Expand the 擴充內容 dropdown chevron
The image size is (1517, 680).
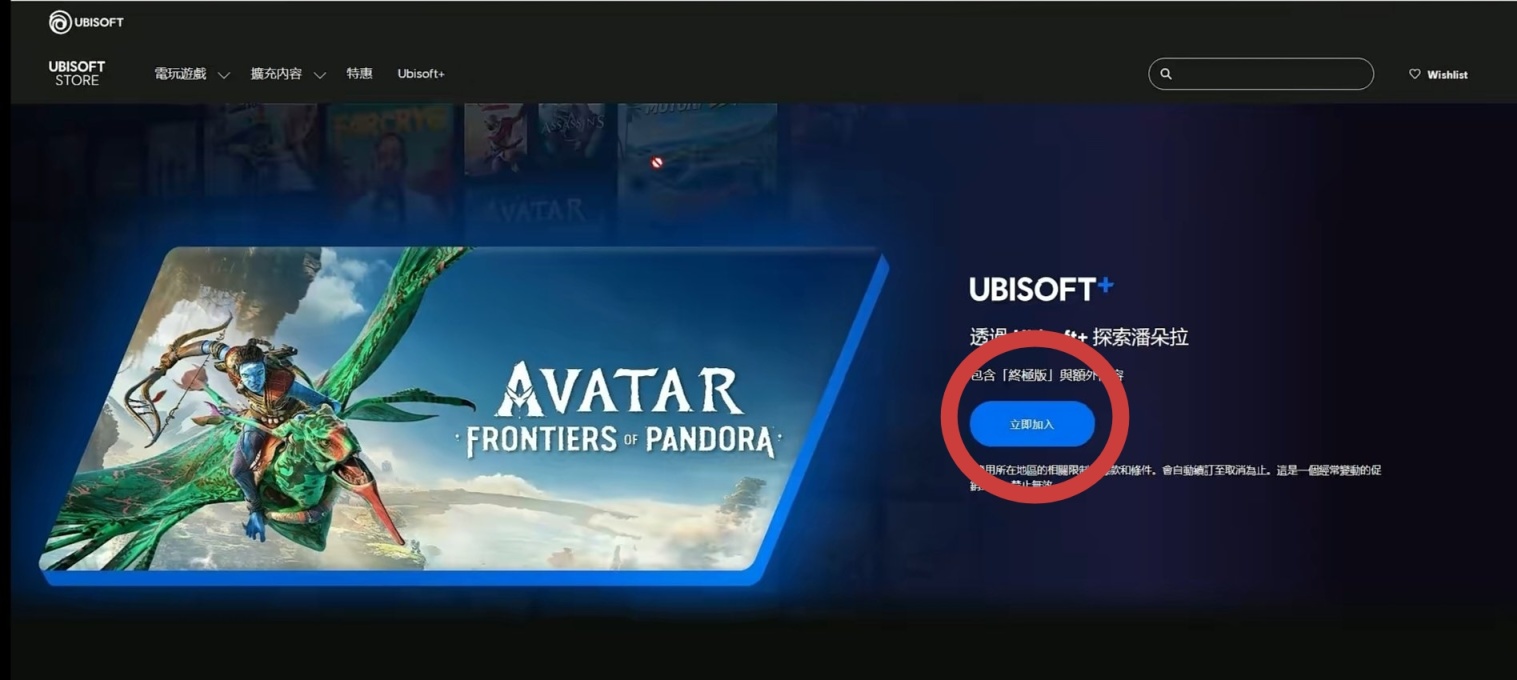[320, 75]
